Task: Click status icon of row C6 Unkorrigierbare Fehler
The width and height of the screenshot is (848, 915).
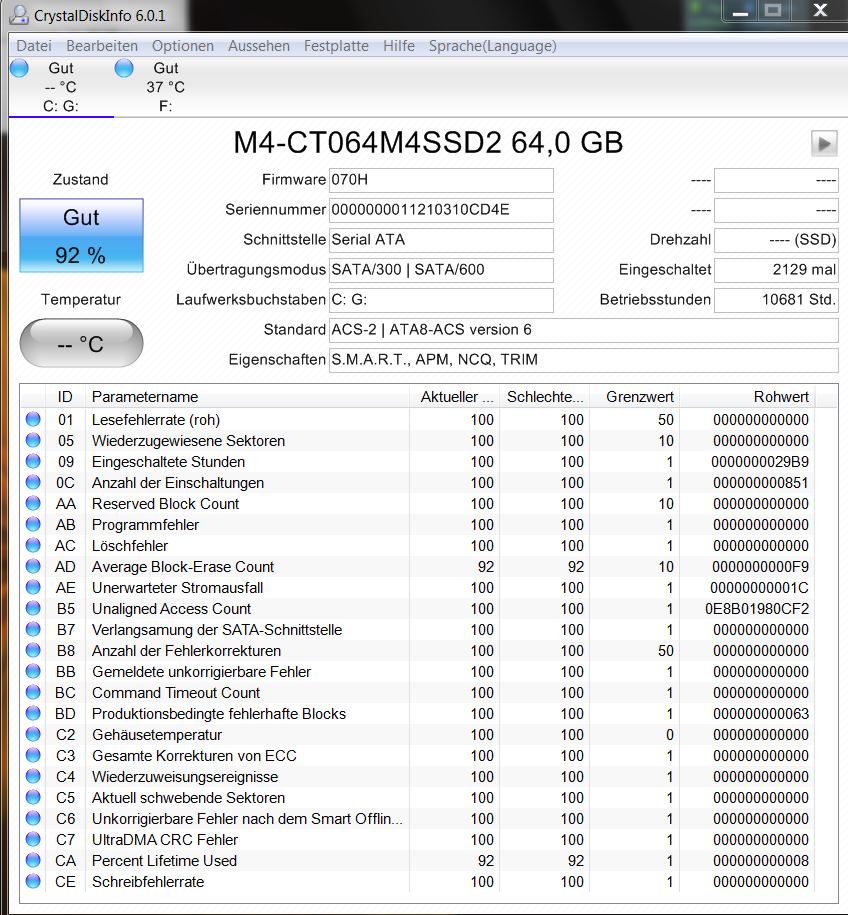Action: 33,818
